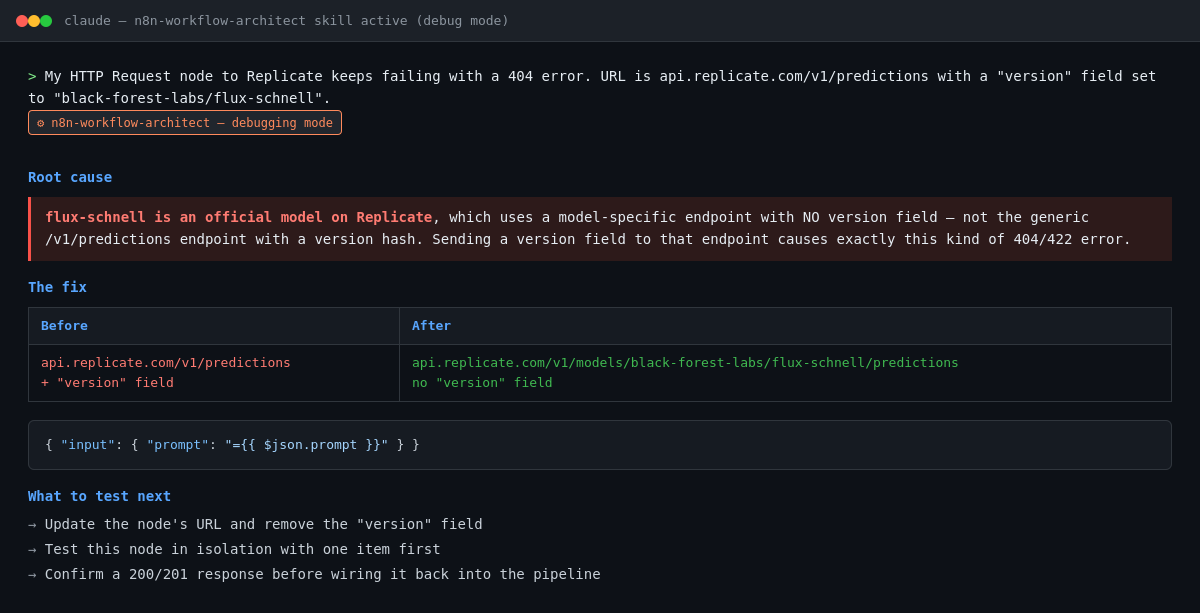Click the green maximize window dot
This screenshot has width=1200, height=613.
(46, 21)
